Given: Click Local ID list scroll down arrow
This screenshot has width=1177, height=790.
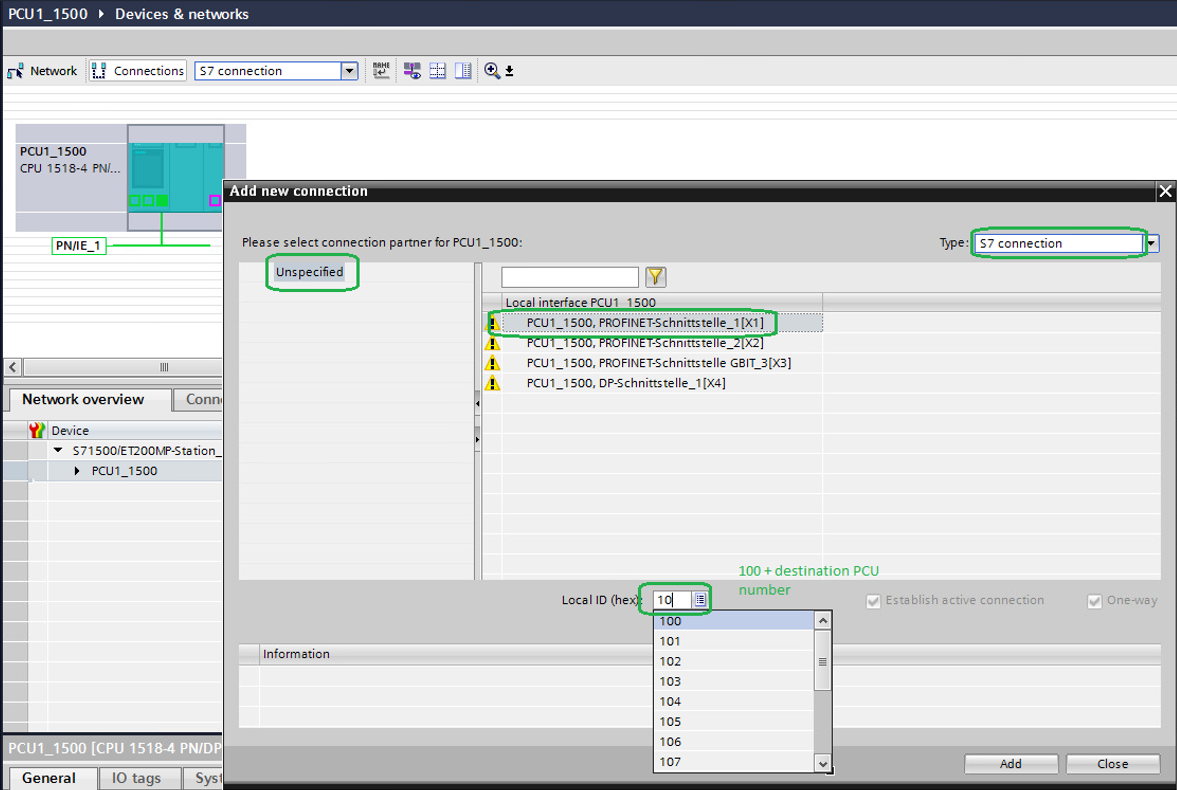Looking at the screenshot, I should pos(823,763).
